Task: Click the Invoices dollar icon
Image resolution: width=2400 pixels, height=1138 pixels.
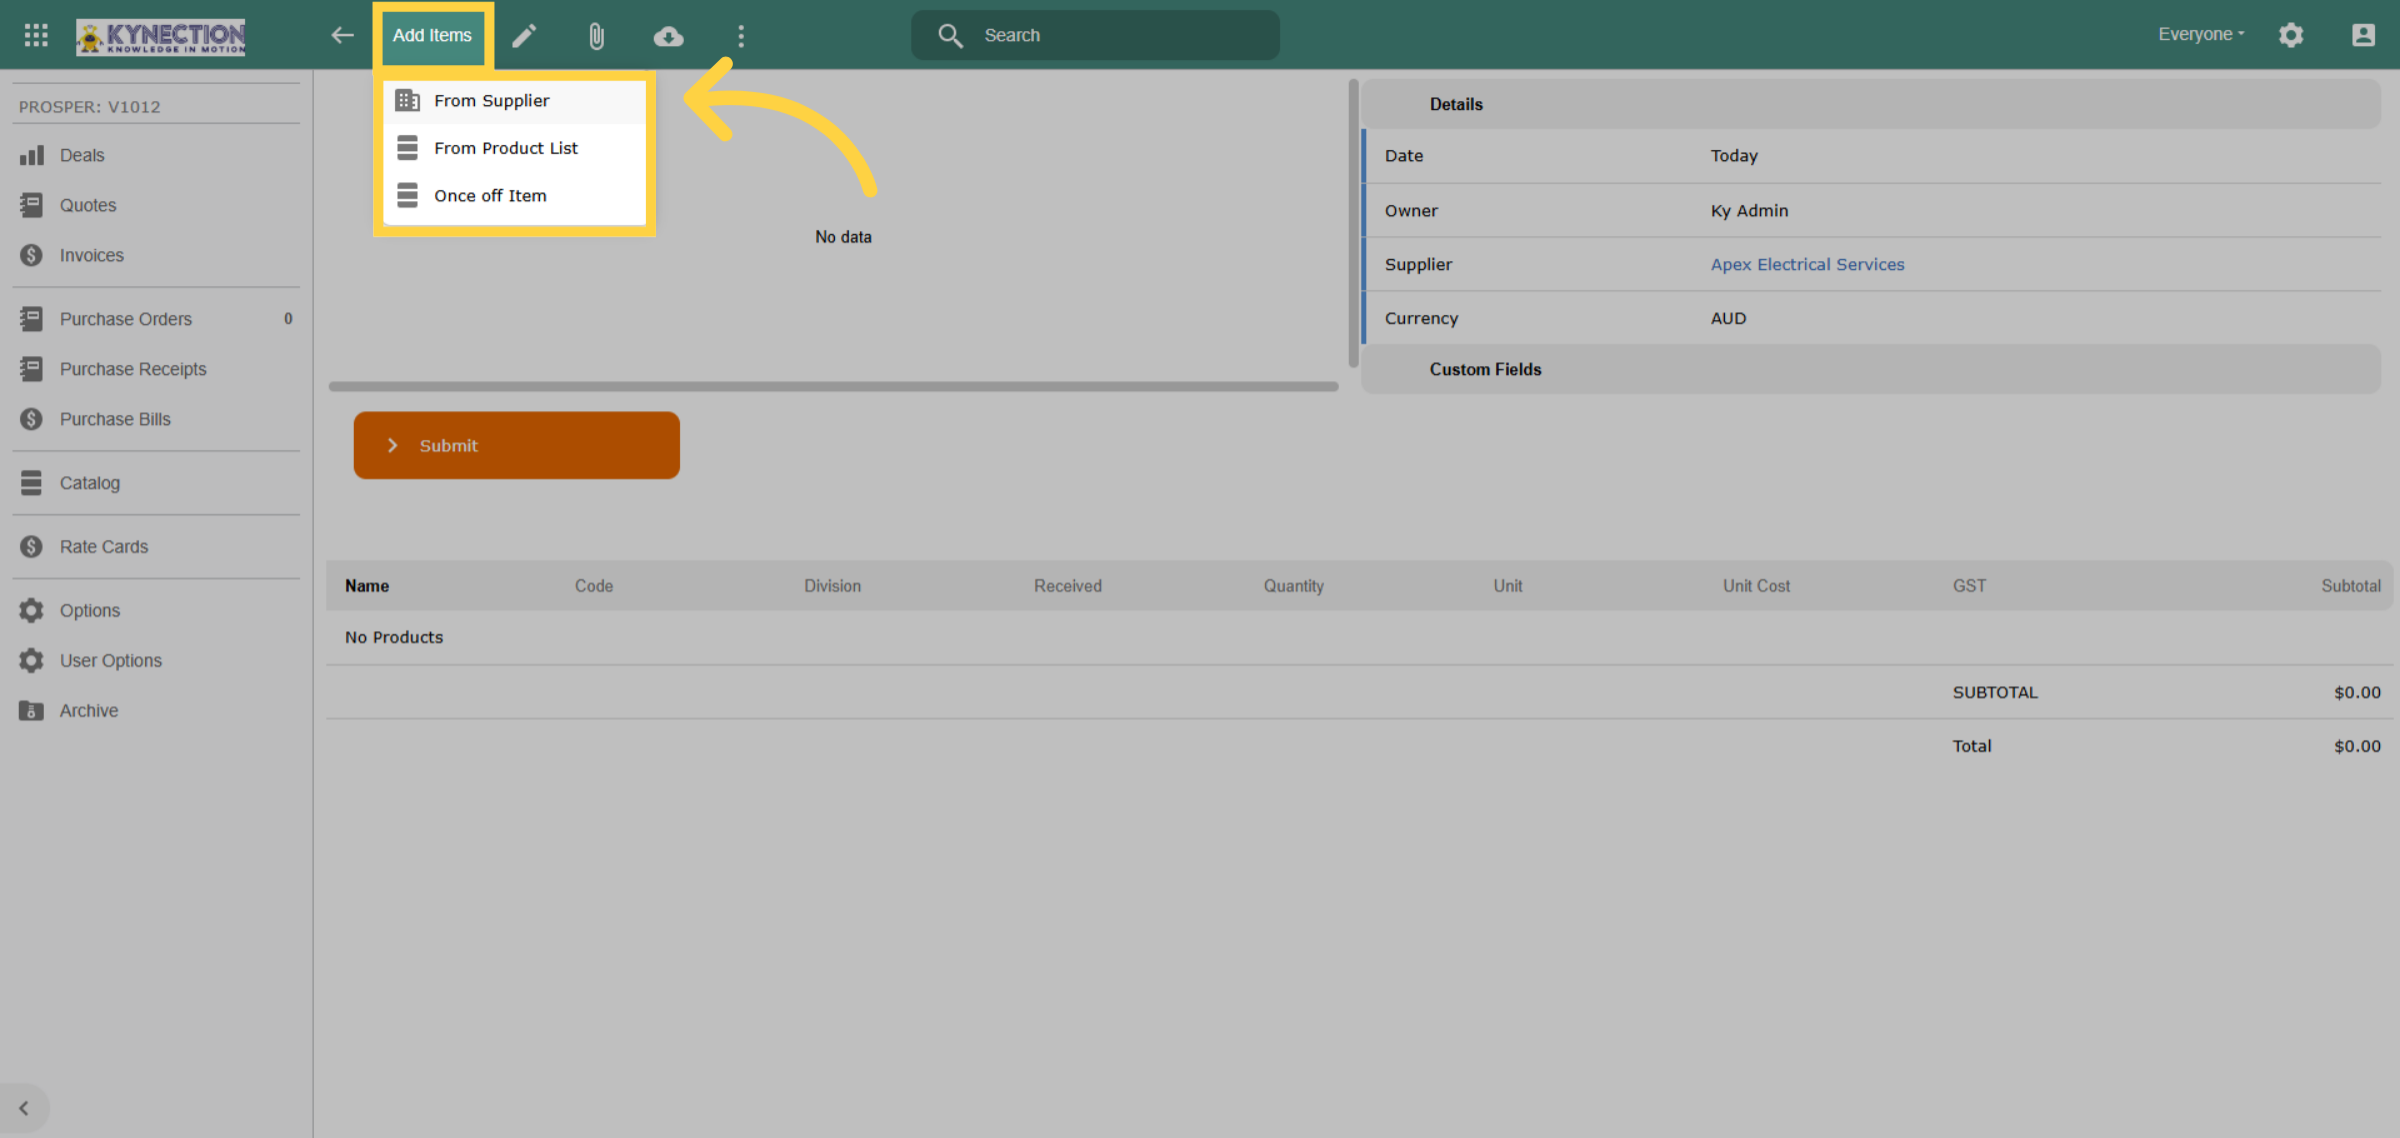Action: 32,255
